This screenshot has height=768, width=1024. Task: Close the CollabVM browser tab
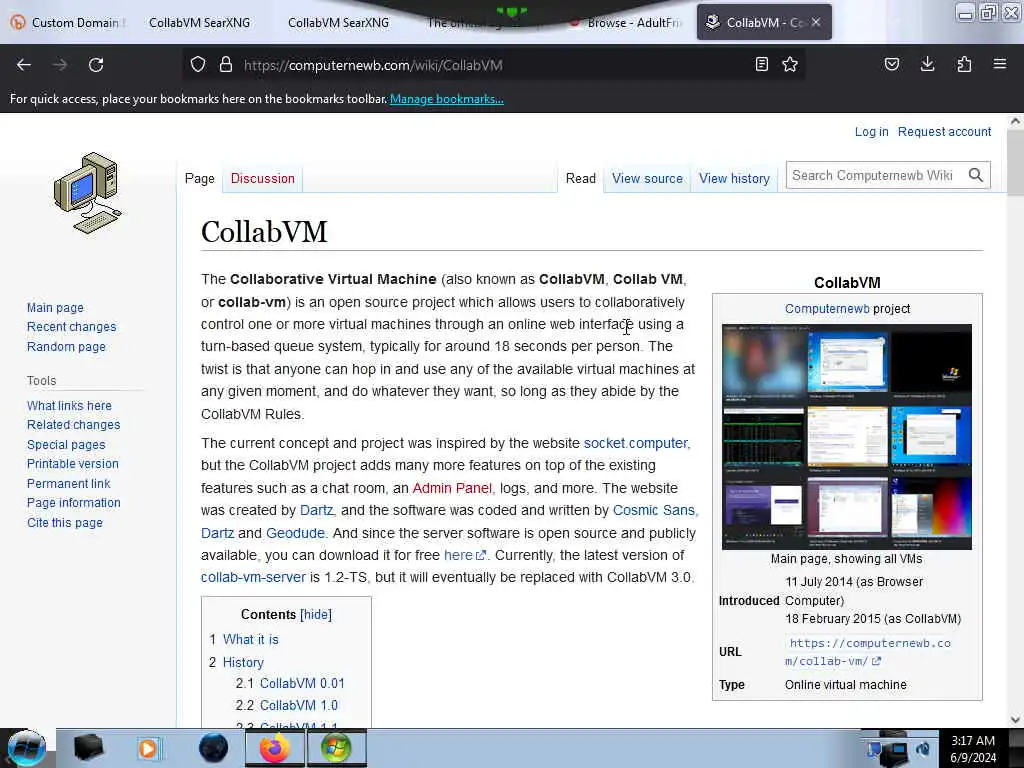(816, 22)
